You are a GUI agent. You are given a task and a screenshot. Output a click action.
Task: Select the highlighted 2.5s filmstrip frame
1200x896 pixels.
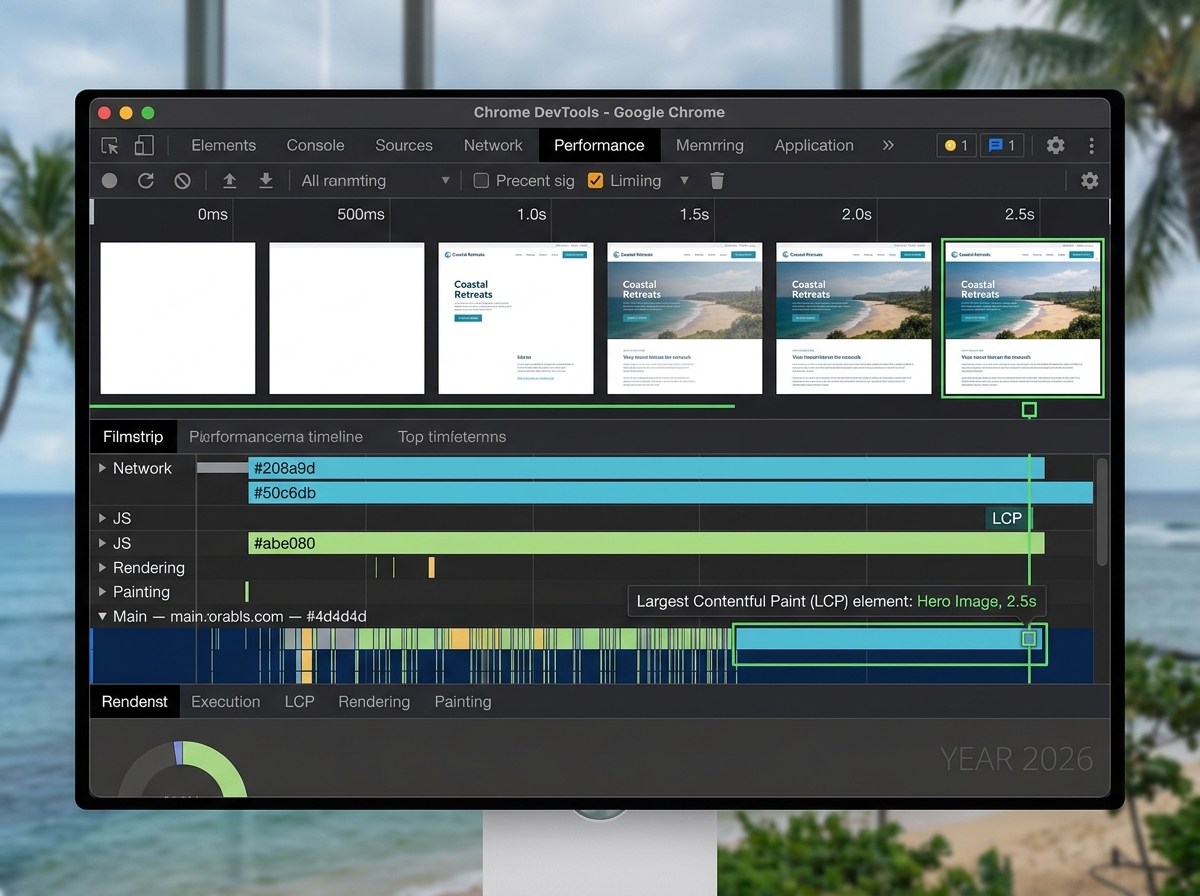(1023, 319)
